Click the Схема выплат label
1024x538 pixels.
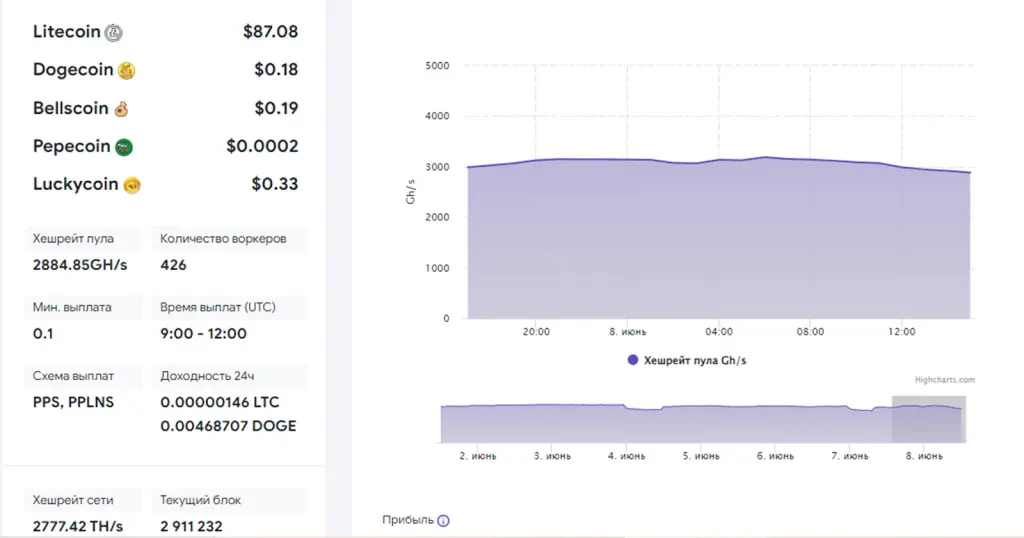coord(73,376)
